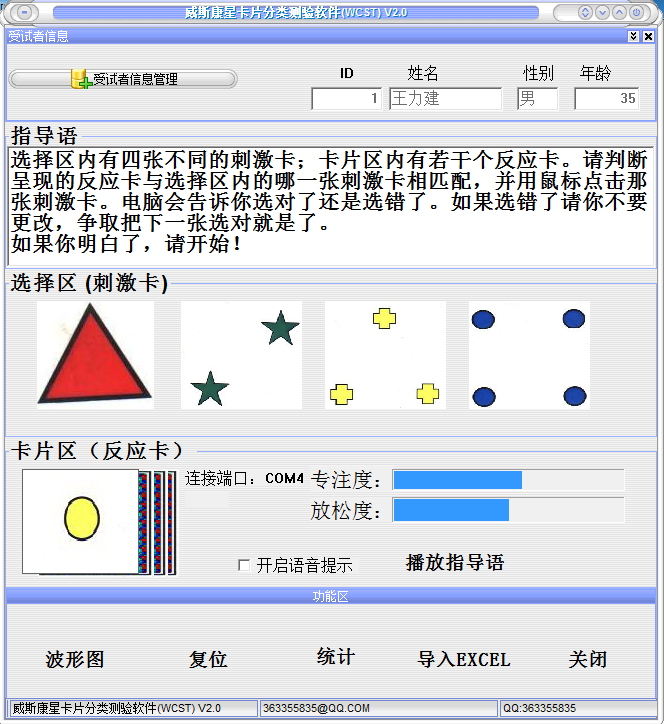Select the two green stars card
The height and width of the screenshot is (724, 664).
[241, 355]
